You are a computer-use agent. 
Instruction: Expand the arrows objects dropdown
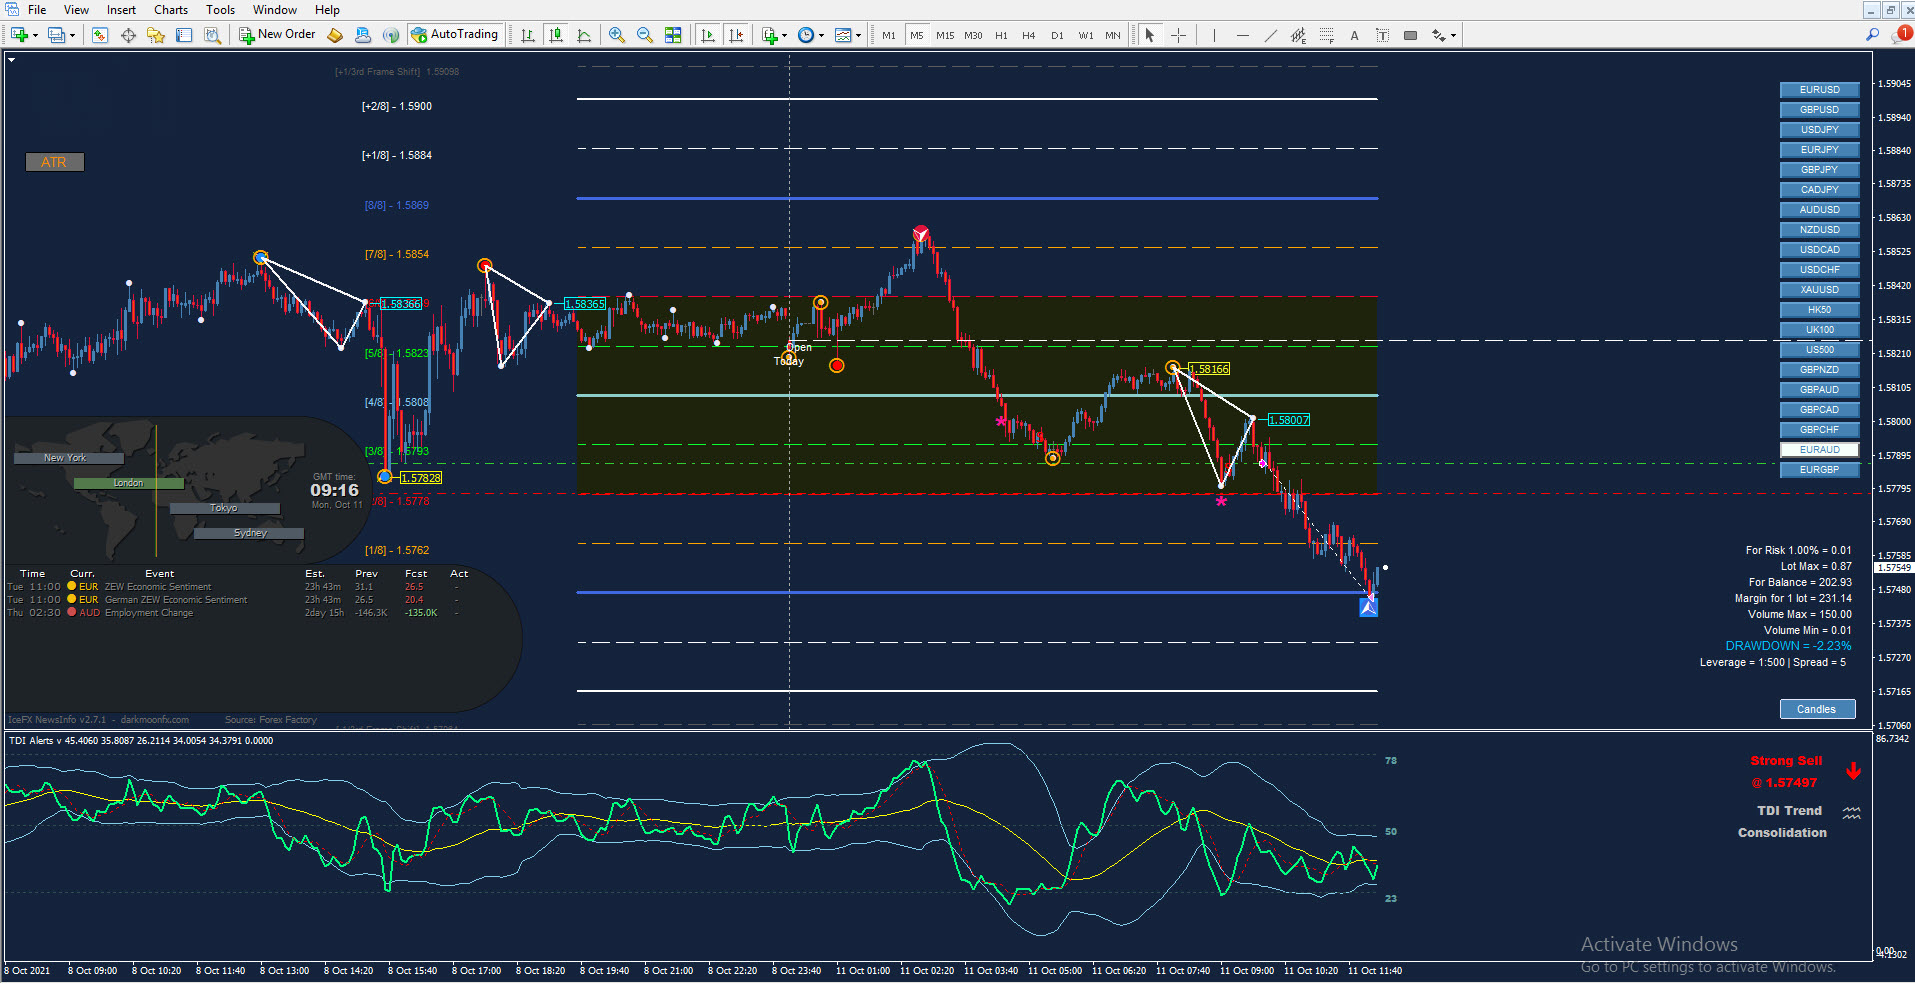coord(1453,36)
